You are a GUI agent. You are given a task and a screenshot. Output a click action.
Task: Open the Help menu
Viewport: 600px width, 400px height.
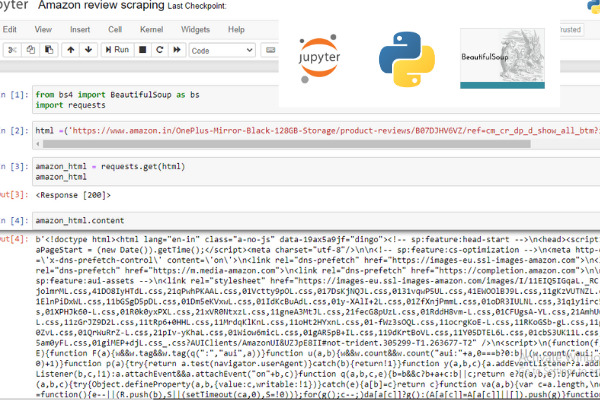point(236,29)
